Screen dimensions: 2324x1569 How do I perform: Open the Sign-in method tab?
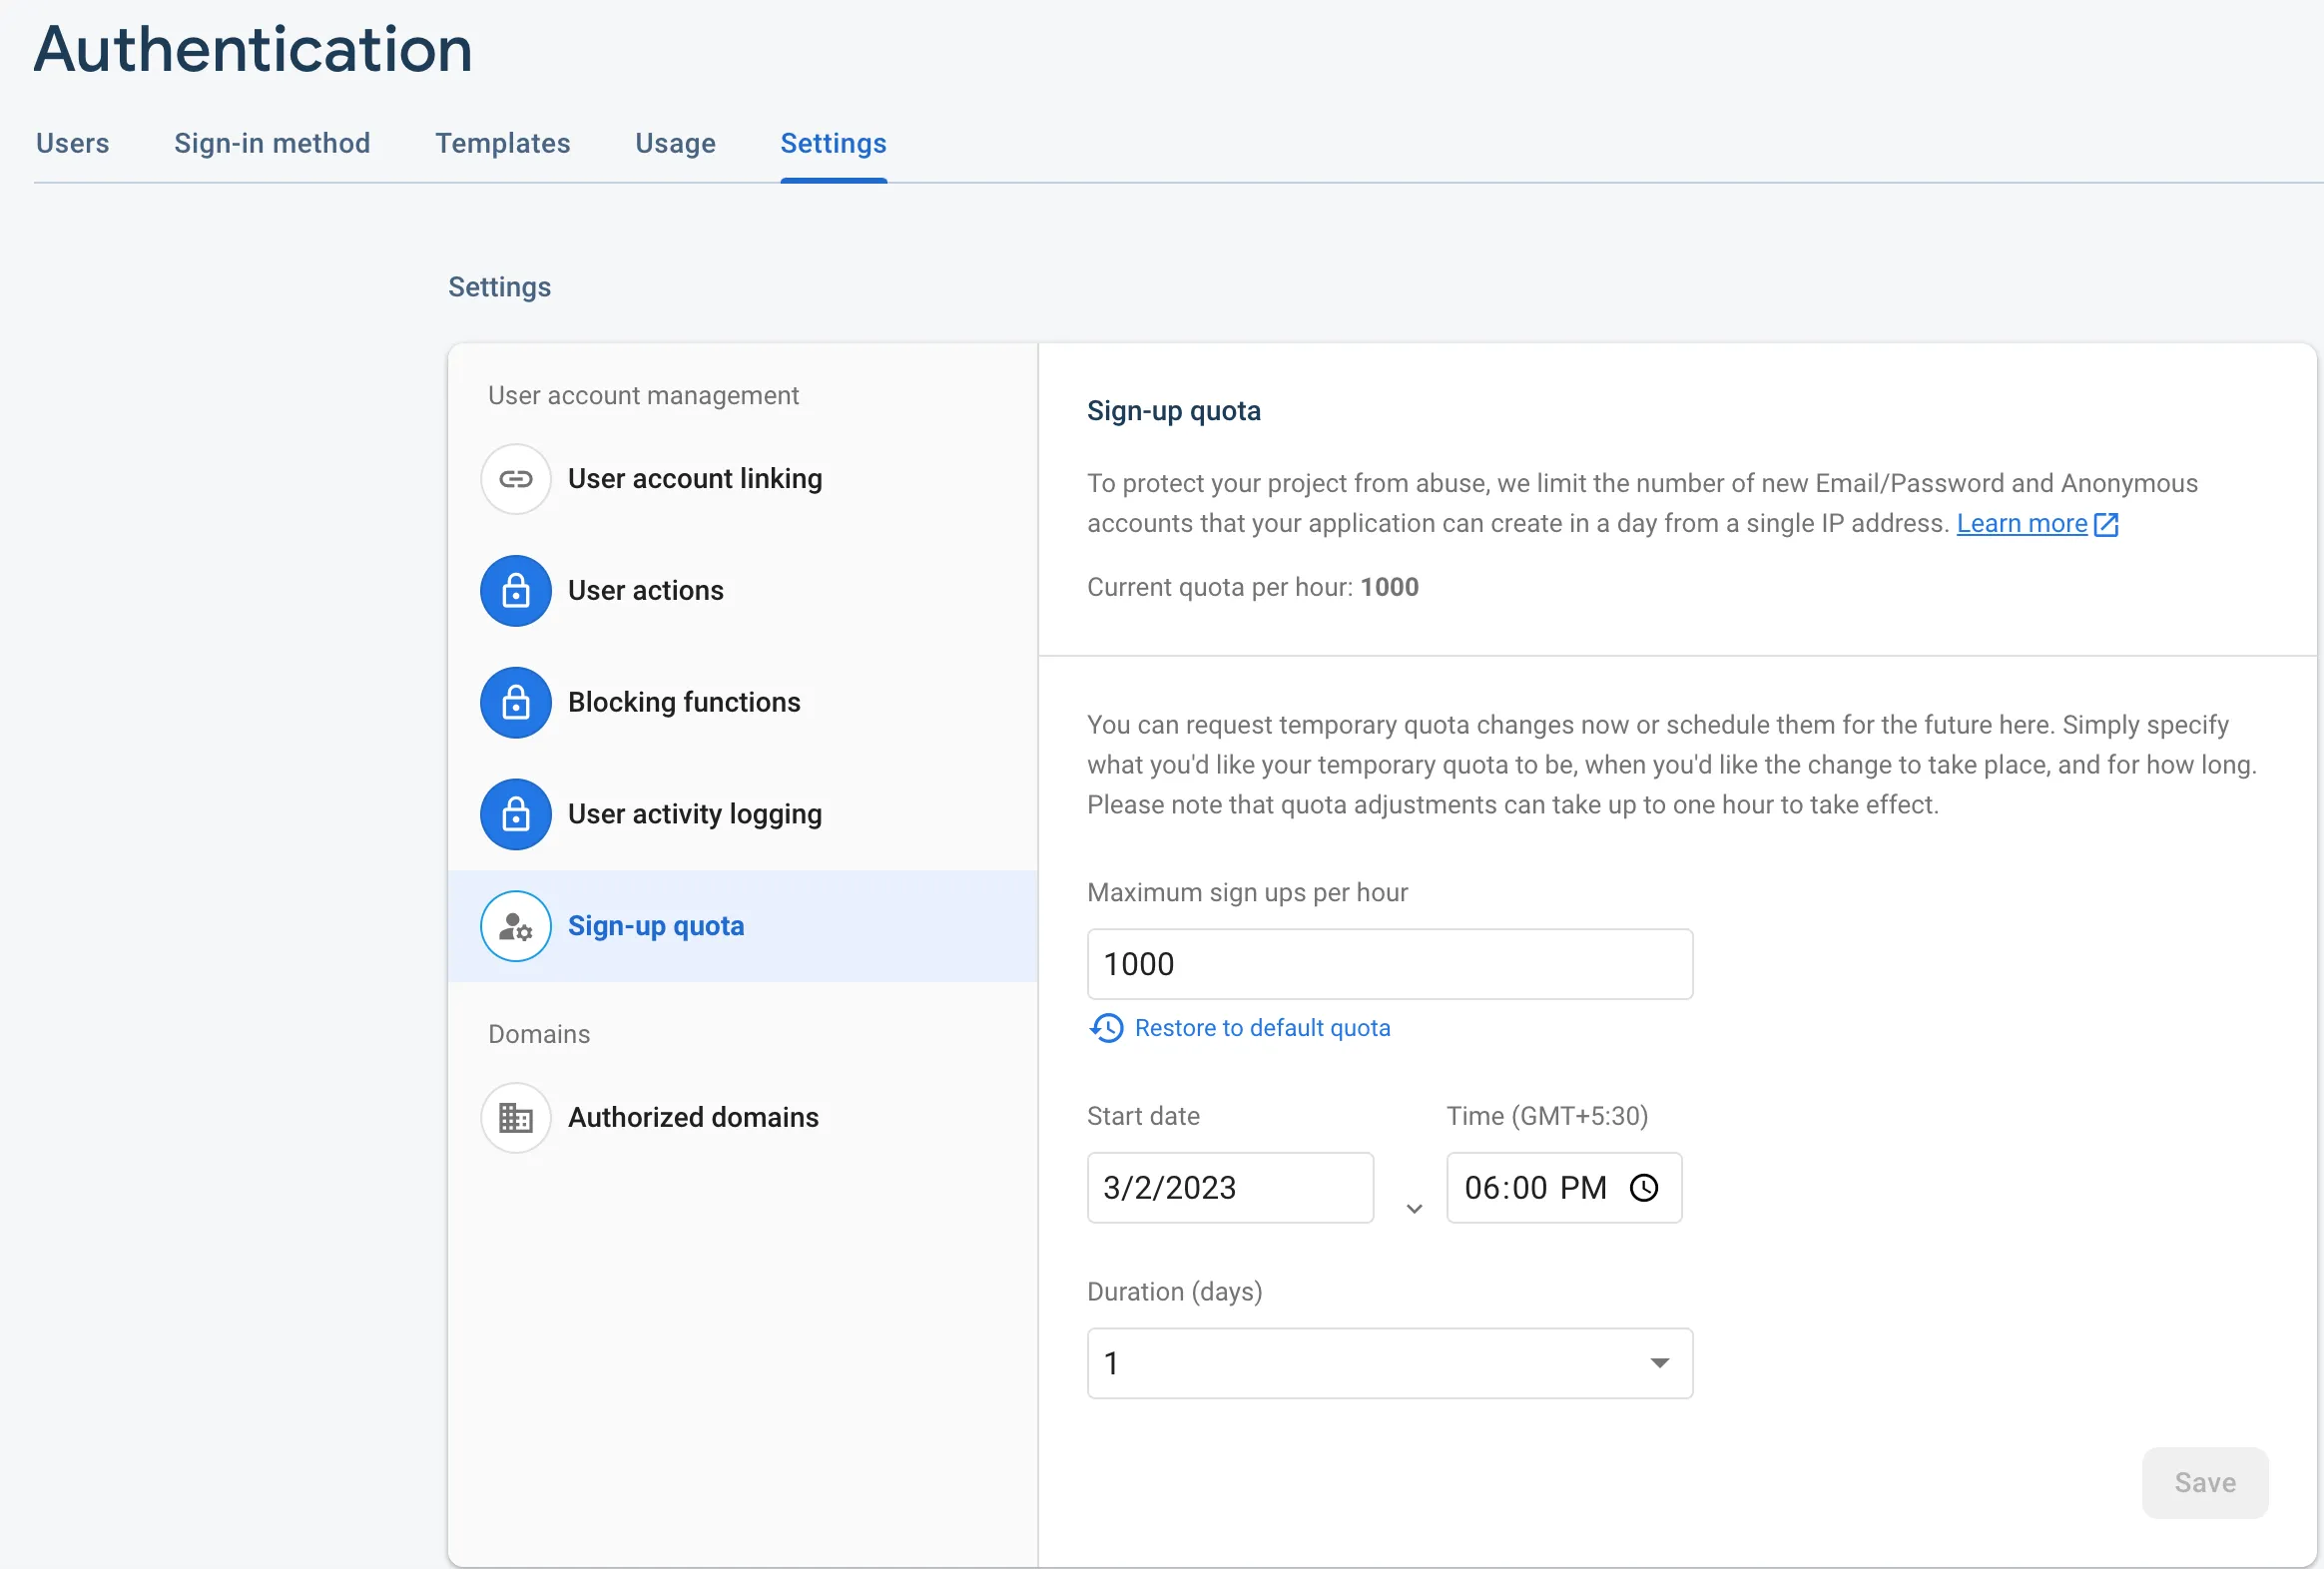pyautogui.click(x=272, y=143)
